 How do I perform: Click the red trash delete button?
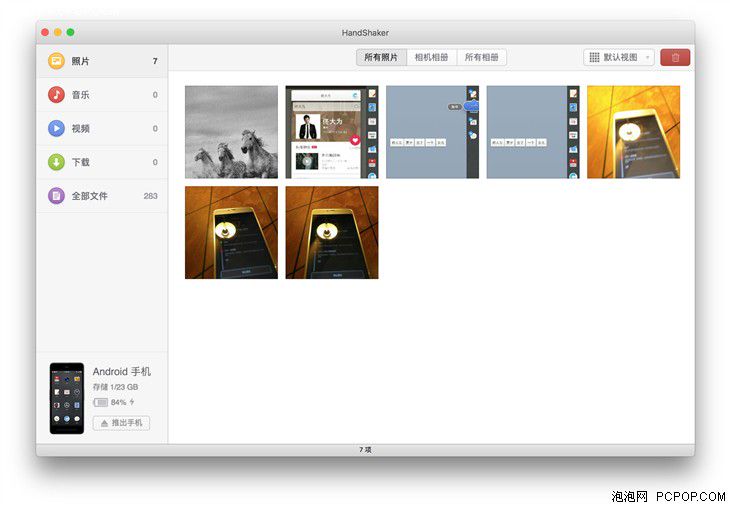(x=675, y=57)
